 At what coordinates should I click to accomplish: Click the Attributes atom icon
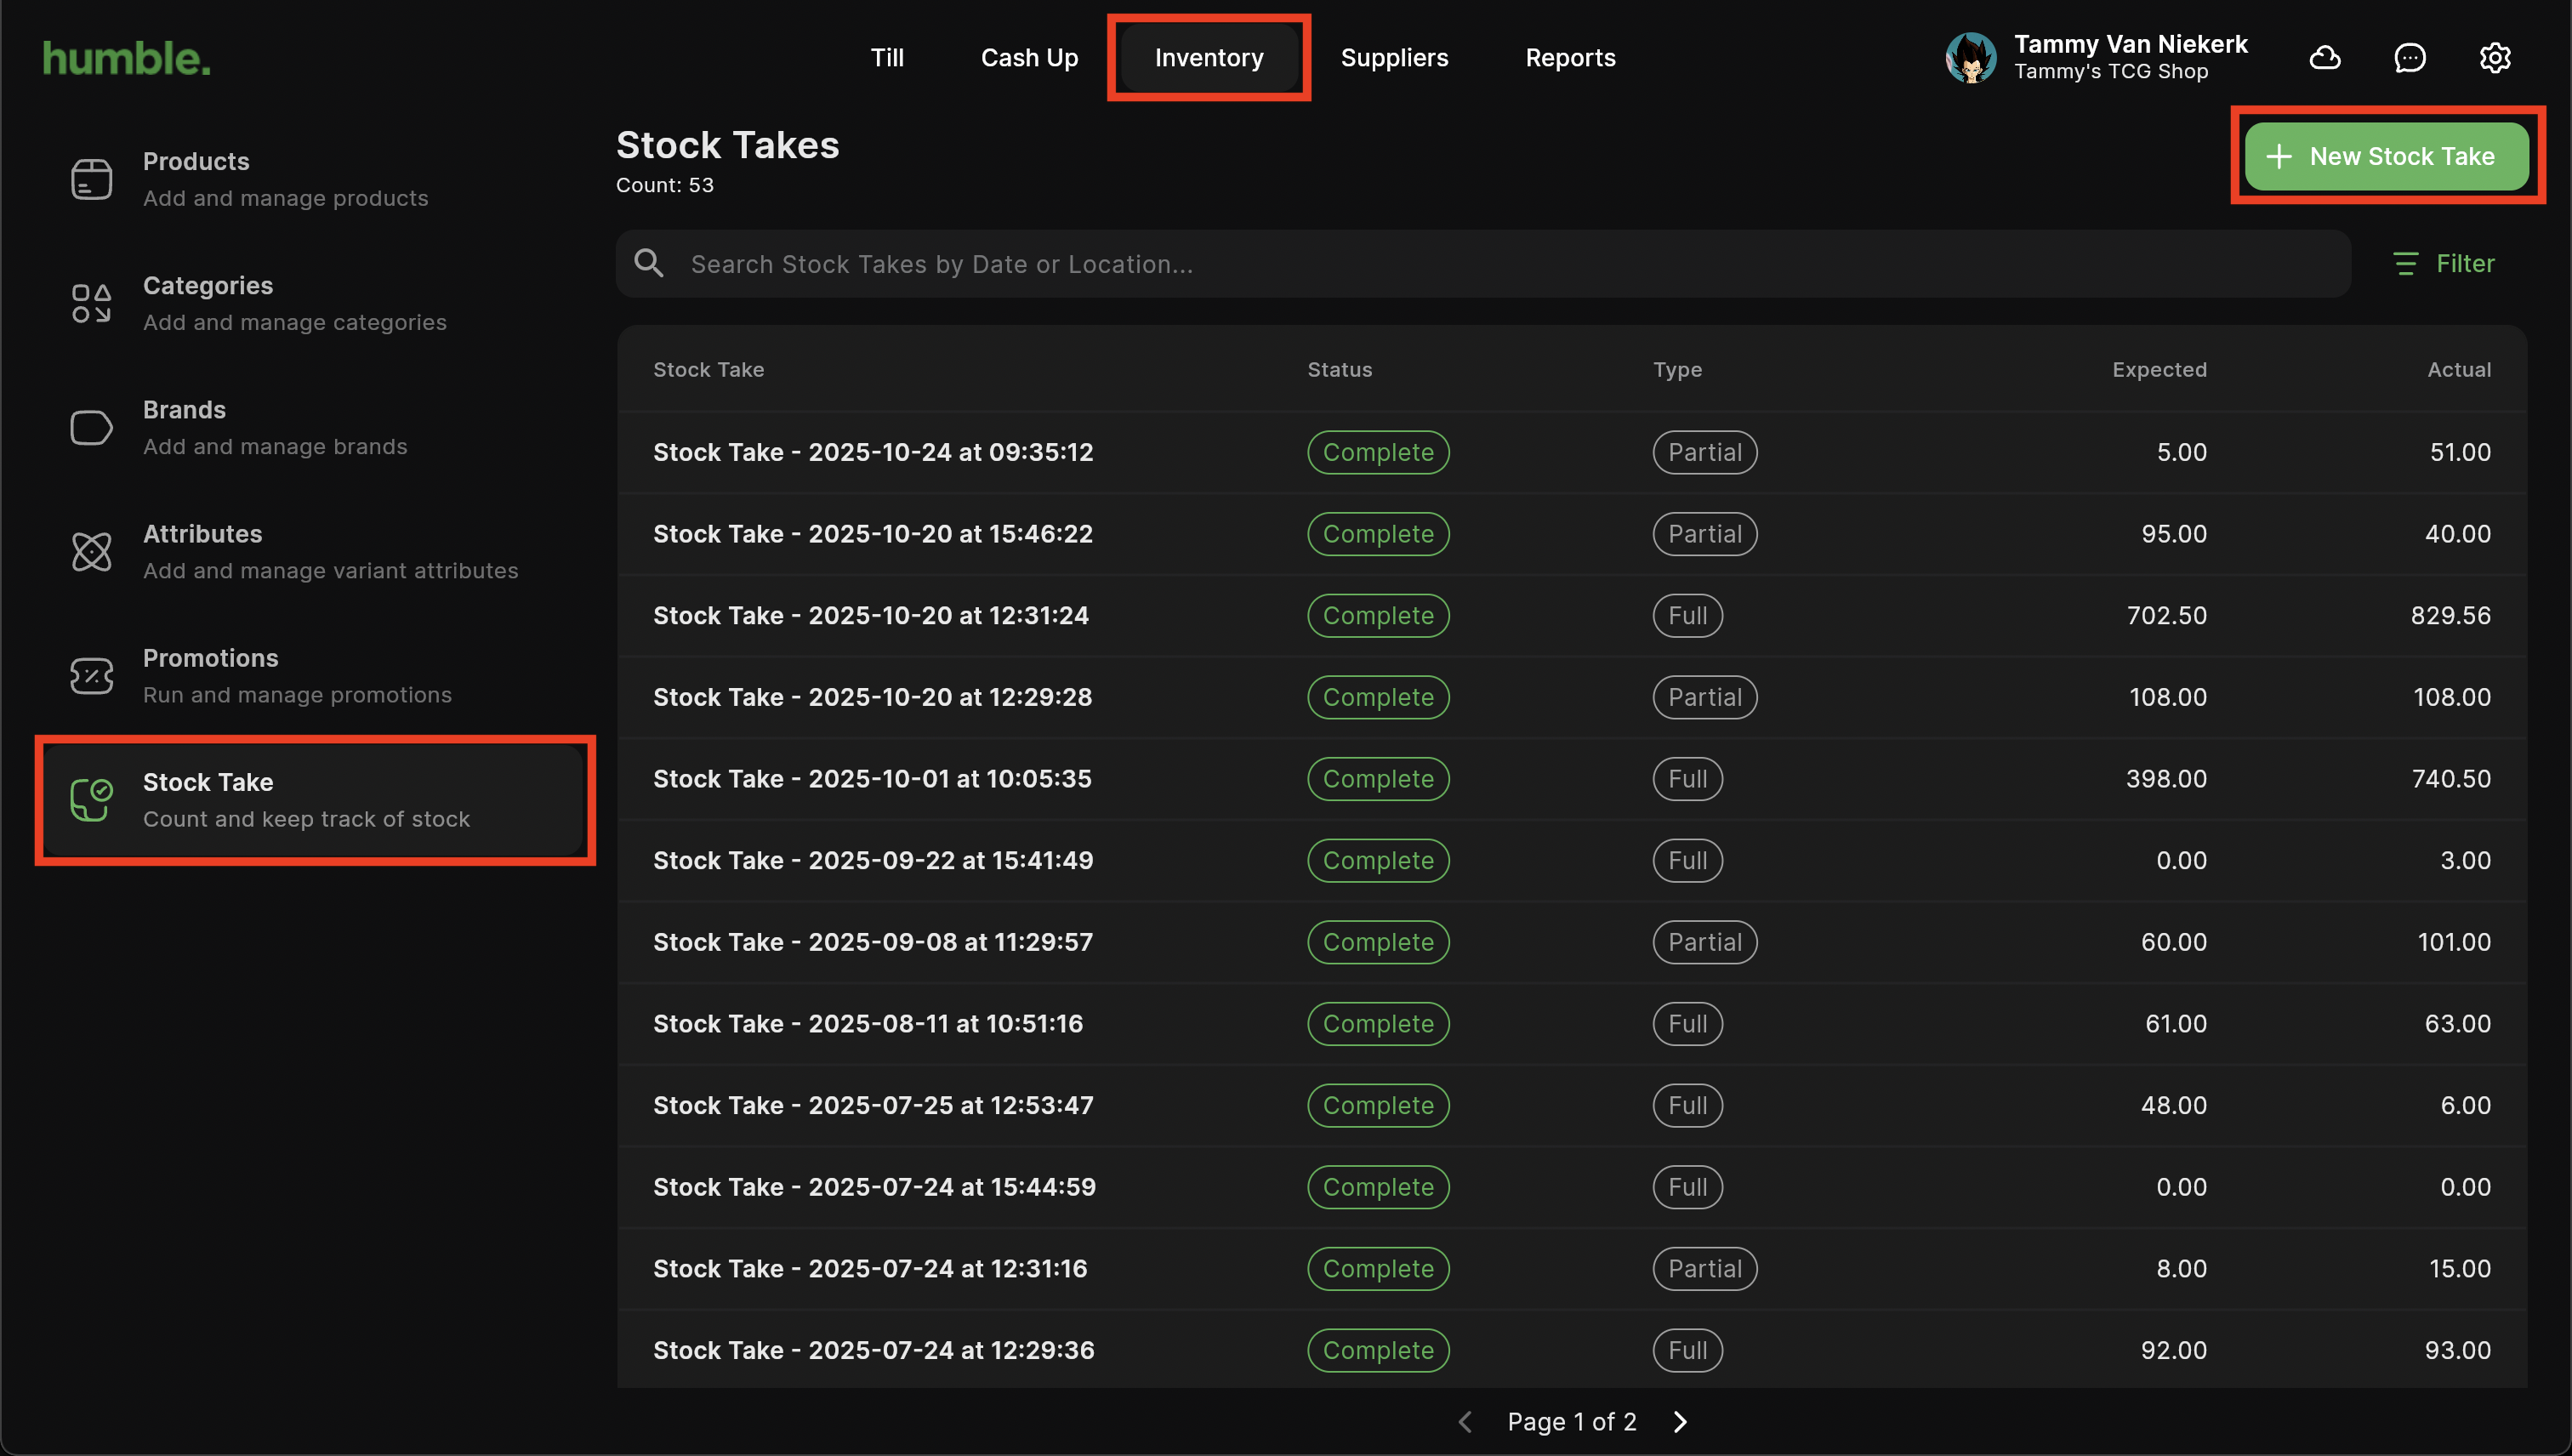tap(91, 552)
